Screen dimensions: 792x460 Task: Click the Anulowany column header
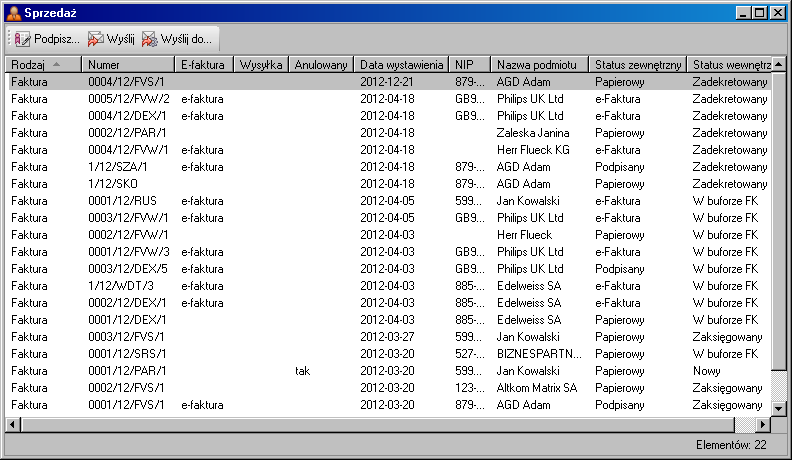[320, 64]
